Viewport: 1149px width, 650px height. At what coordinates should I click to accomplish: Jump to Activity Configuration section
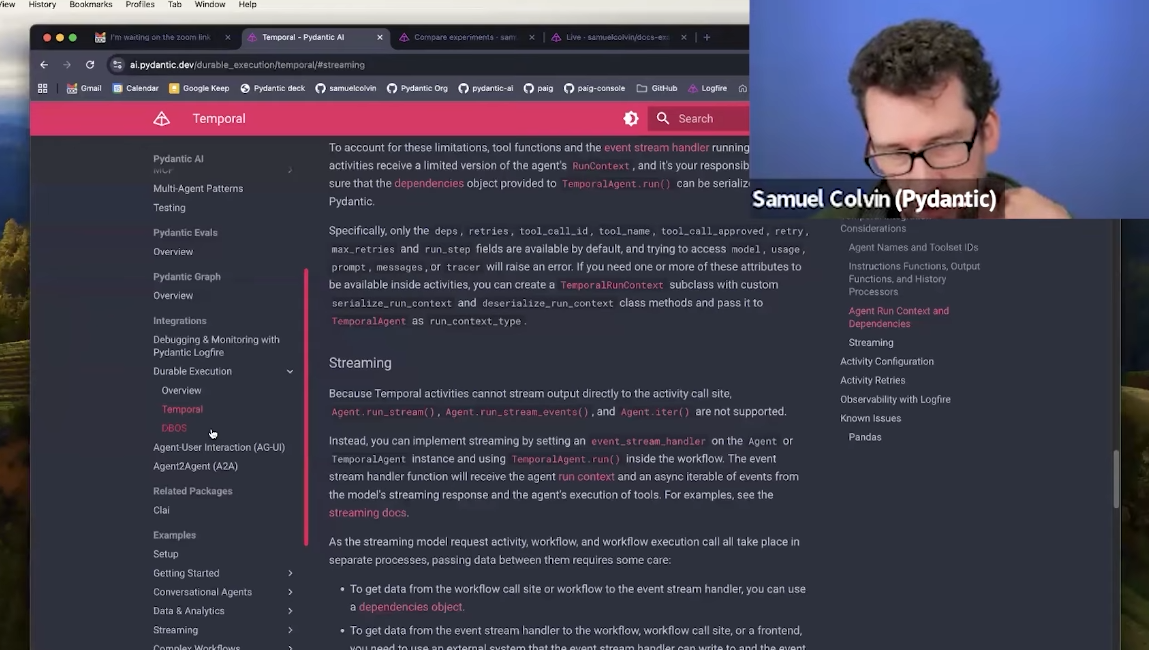(x=887, y=361)
